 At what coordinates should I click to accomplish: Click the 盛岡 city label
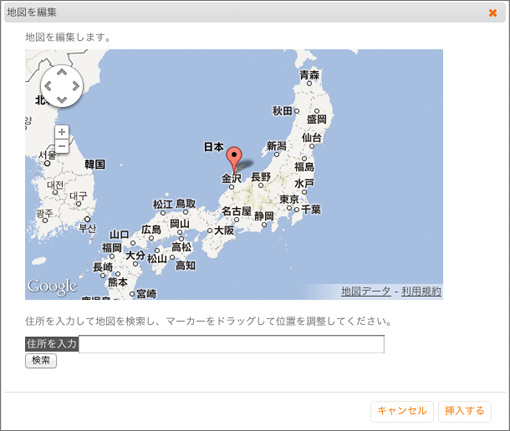click(316, 119)
